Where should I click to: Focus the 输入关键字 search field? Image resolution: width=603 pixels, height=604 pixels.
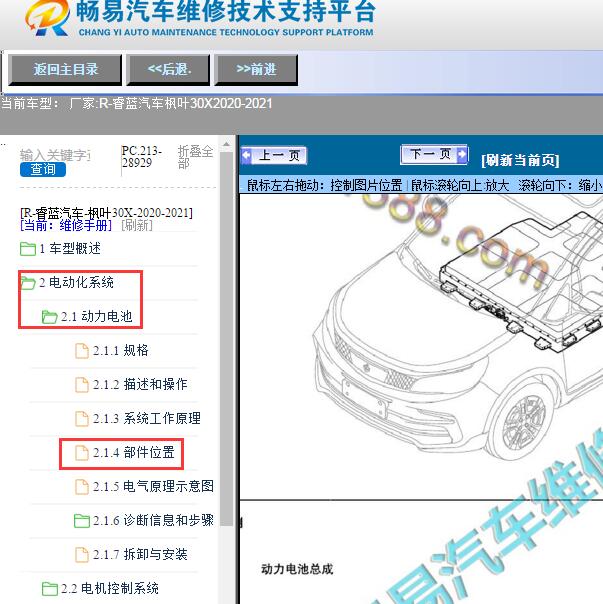tap(55, 155)
